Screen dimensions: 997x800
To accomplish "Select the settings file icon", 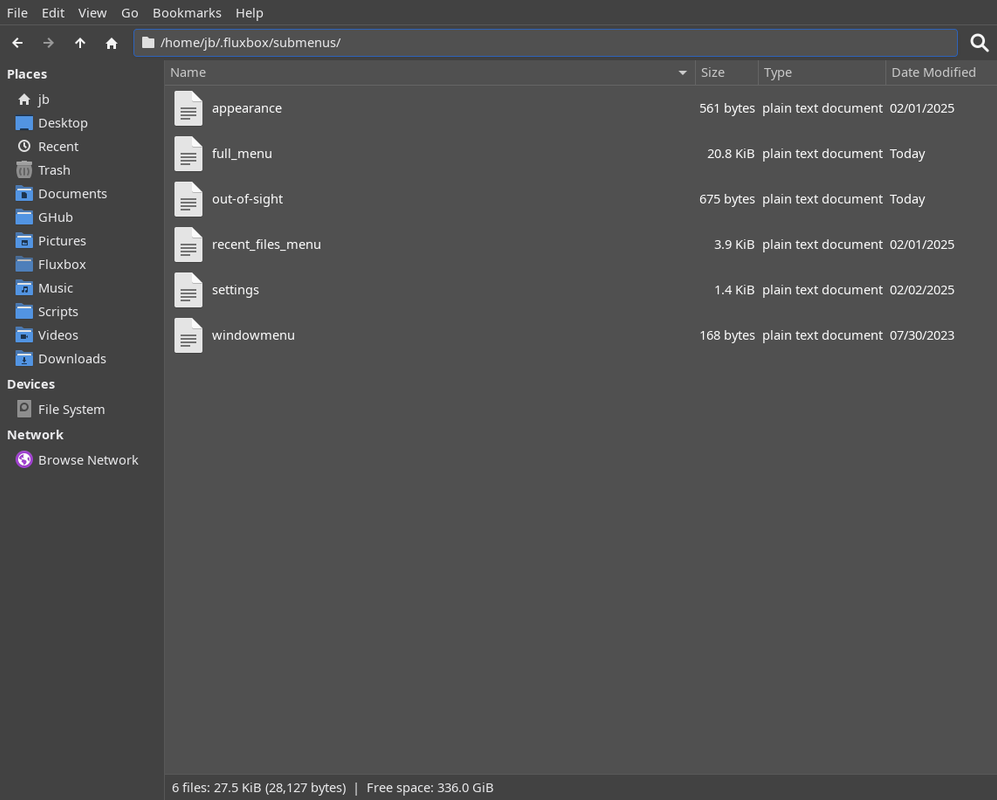I will tap(188, 290).
